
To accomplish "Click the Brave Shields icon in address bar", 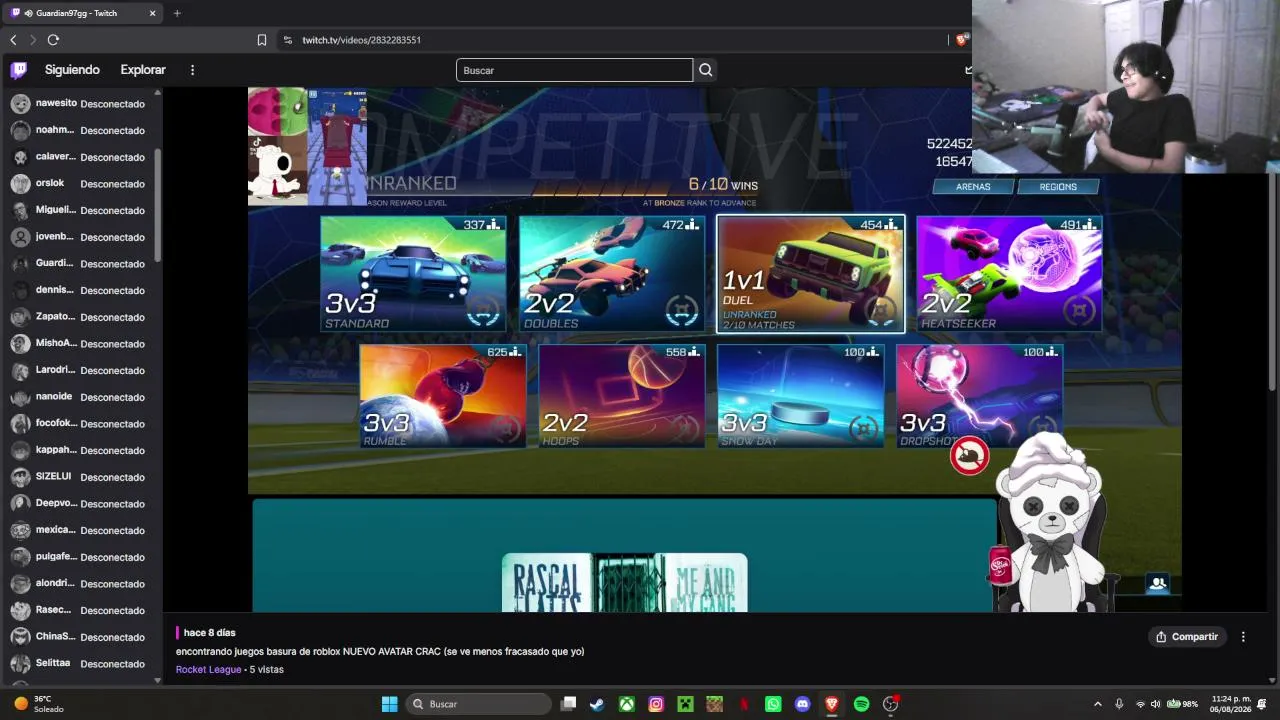I will pos(961,40).
